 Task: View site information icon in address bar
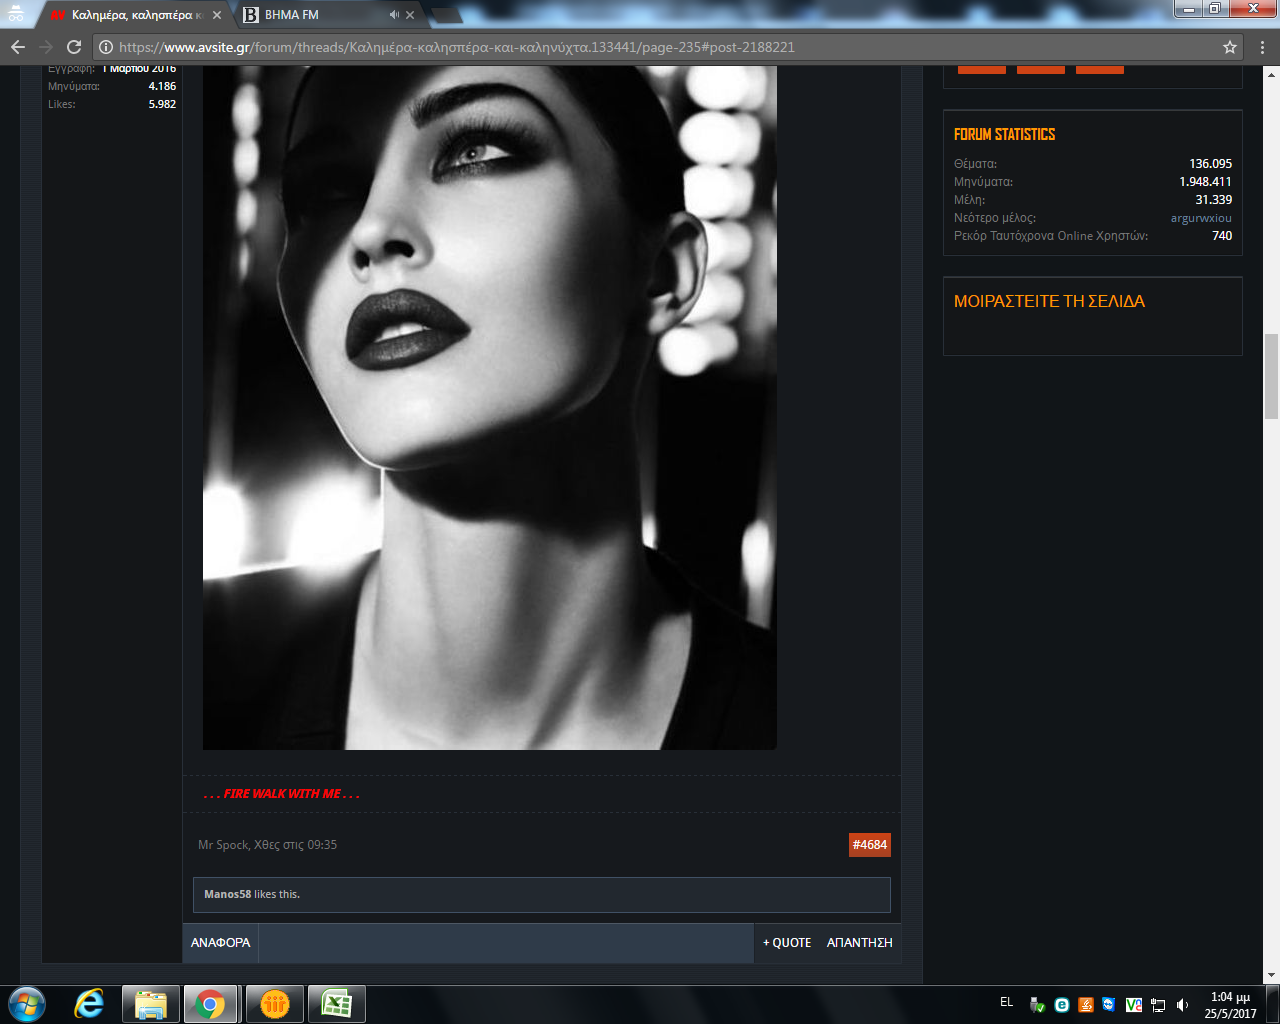coord(106,47)
